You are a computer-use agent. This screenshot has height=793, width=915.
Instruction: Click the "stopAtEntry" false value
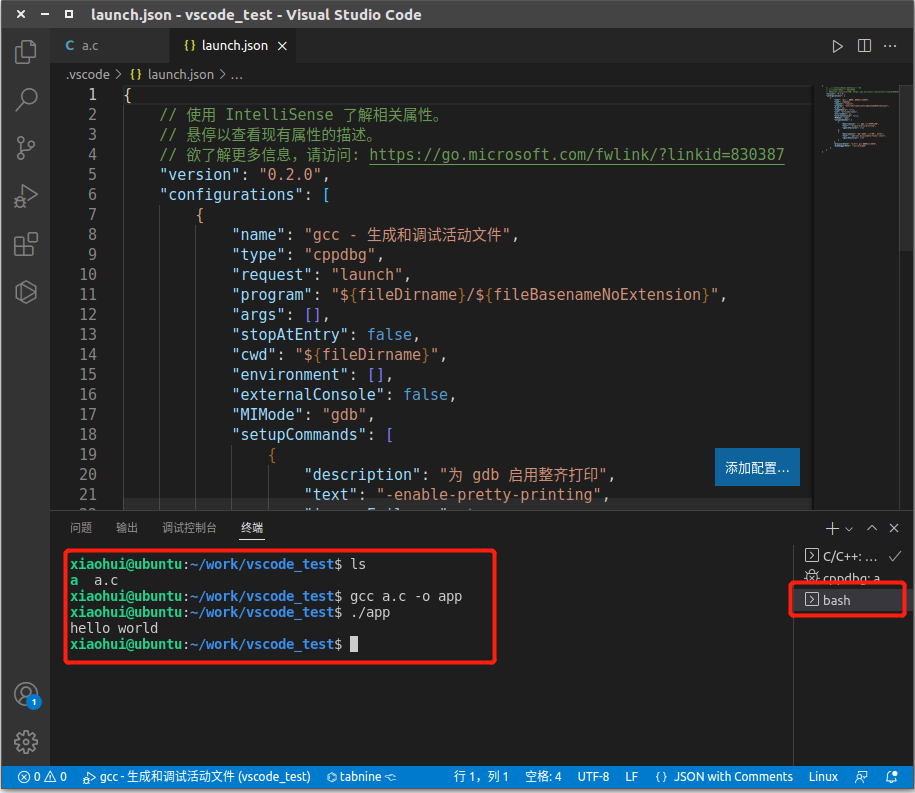(389, 334)
